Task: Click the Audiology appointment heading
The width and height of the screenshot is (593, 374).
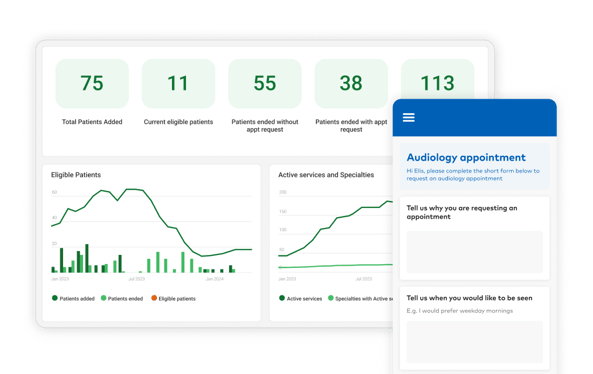Action: click(466, 157)
